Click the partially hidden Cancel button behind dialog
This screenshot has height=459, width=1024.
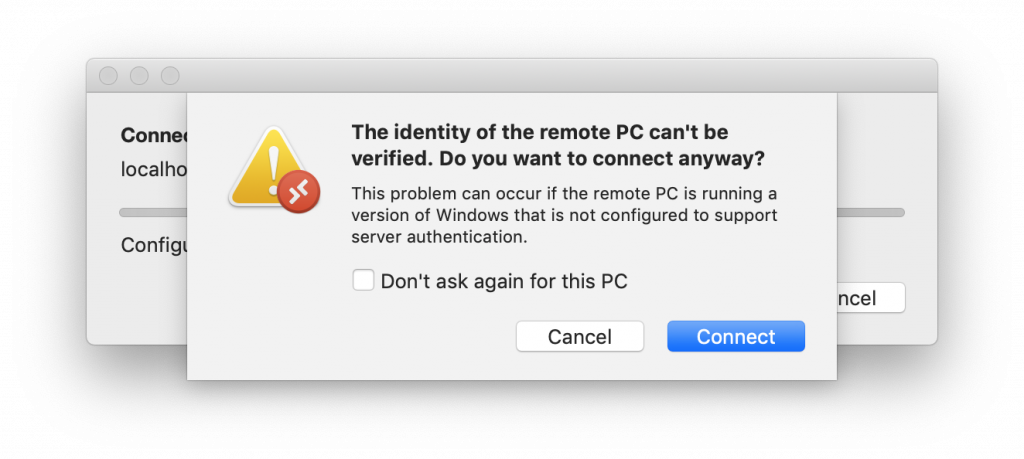pos(869,298)
